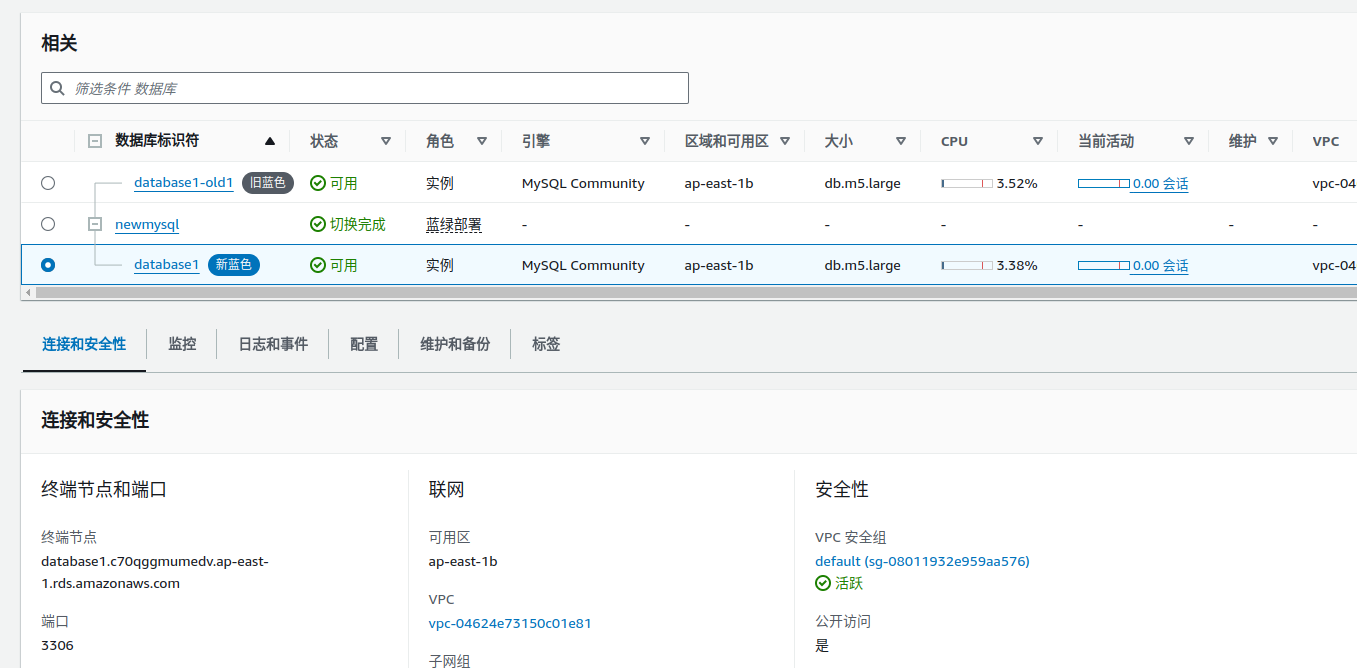Open the 区域和可用区 column sort dropdown
The image size is (1357, 668).
pyautogui.click(x=785, y=141)
